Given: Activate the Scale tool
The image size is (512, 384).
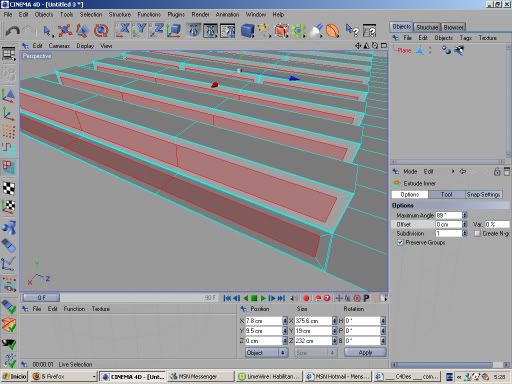Looking at the screenshot, I should [x=82, y=31].
